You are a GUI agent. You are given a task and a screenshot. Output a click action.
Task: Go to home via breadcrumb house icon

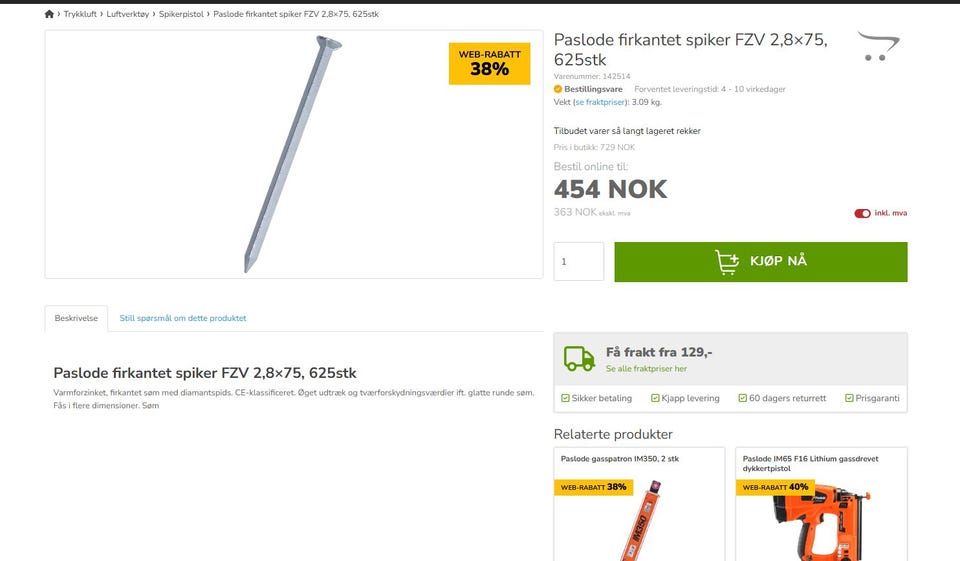click(x=50, y=14)
